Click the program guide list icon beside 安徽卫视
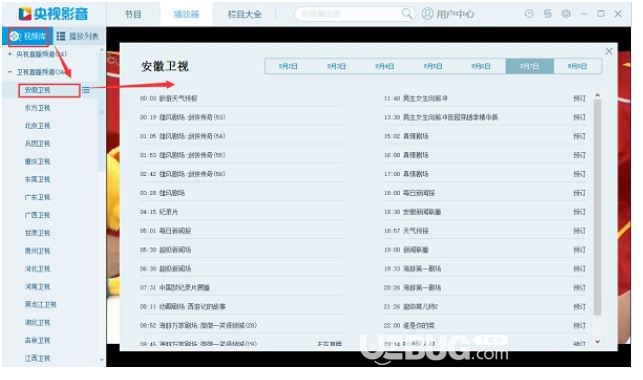The width and height of the screenshot is (643, 380). [x=86, y=90]
